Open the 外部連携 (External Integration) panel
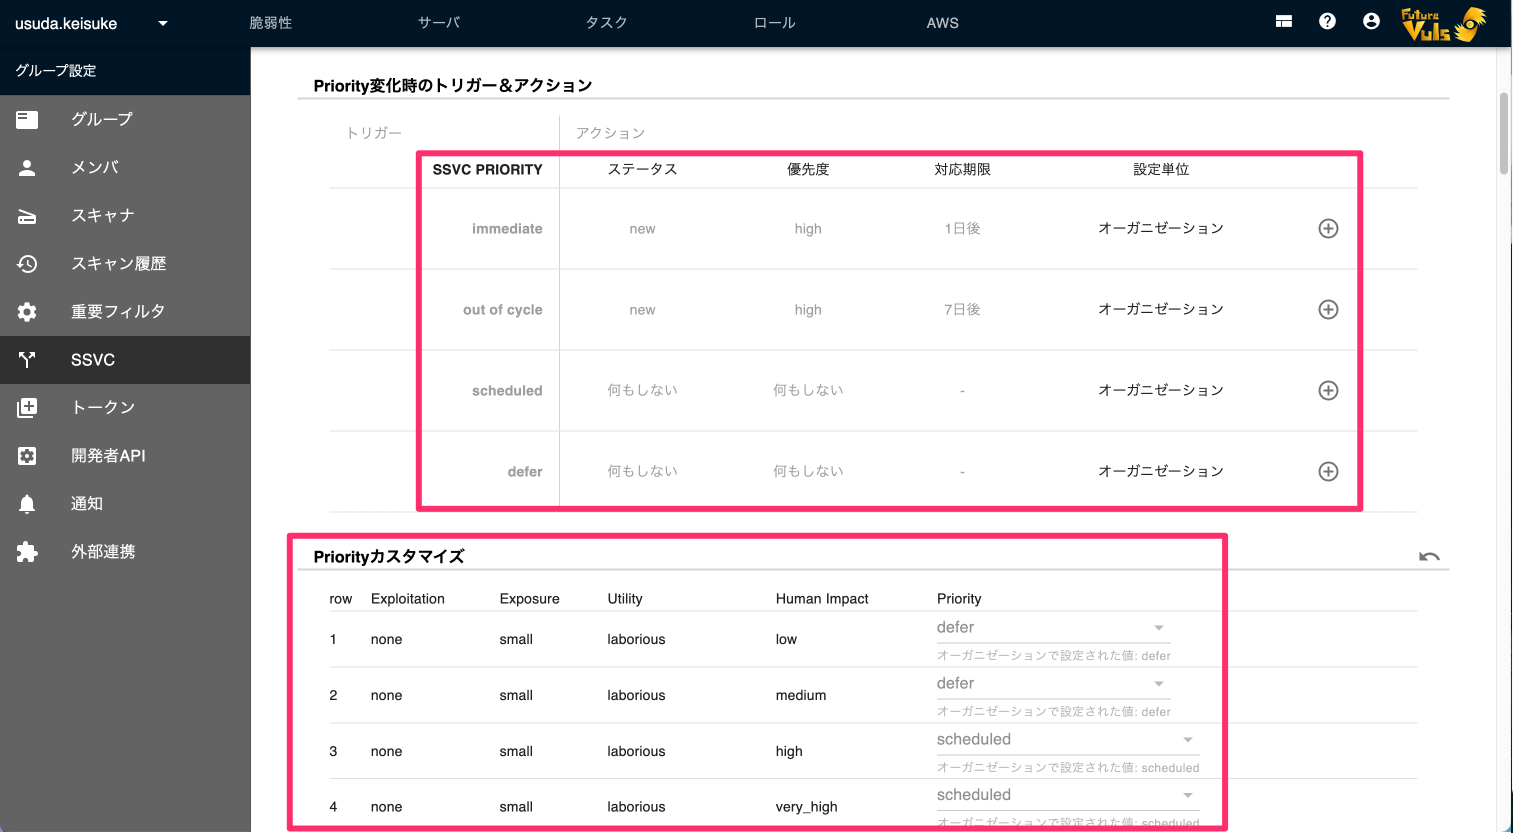Viewport: 1513px width, 833px height. pyautogui.click(x=100, y=551)
